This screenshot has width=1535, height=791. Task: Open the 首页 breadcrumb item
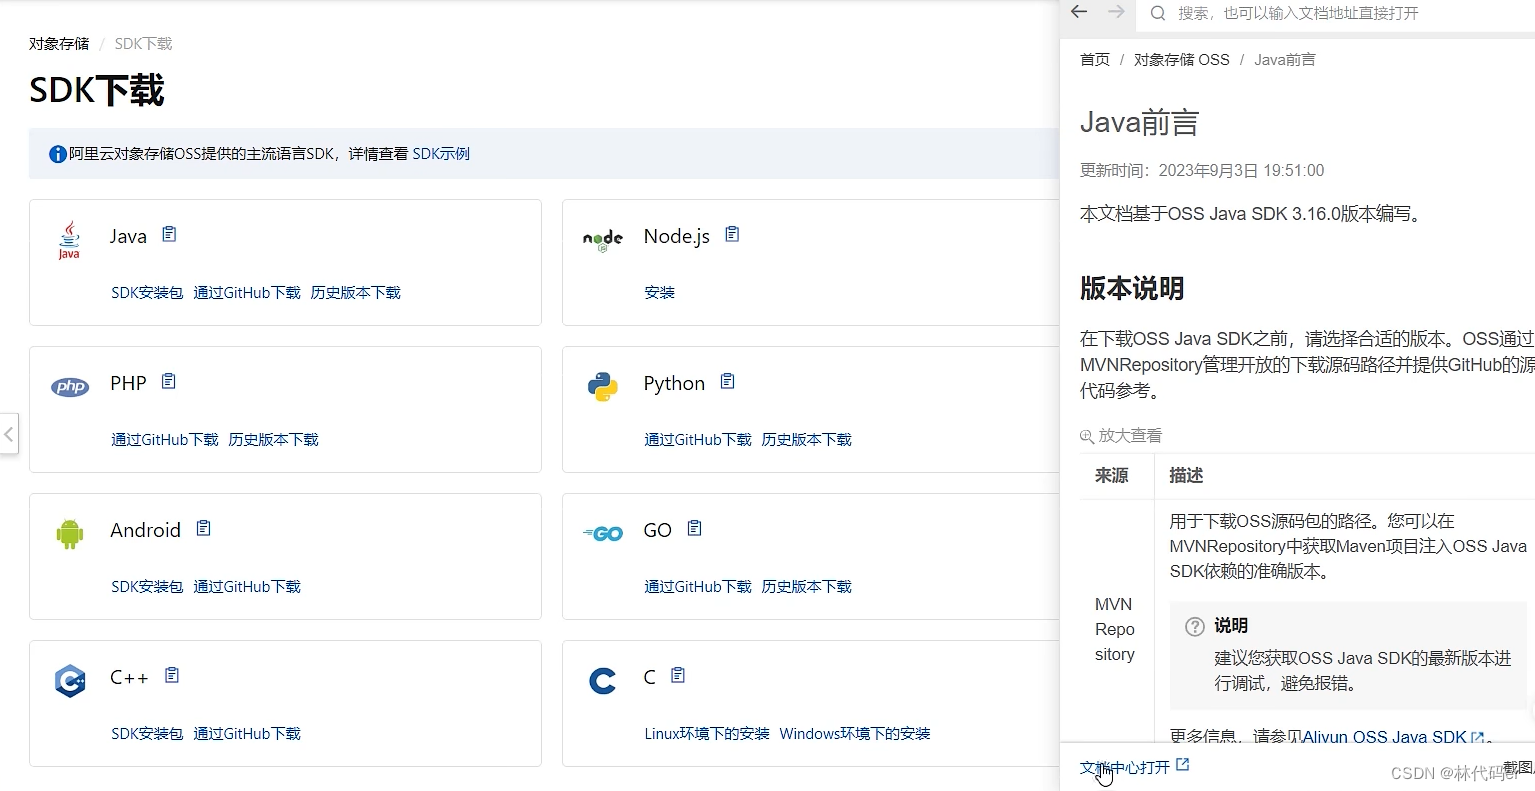[1093, 59]
